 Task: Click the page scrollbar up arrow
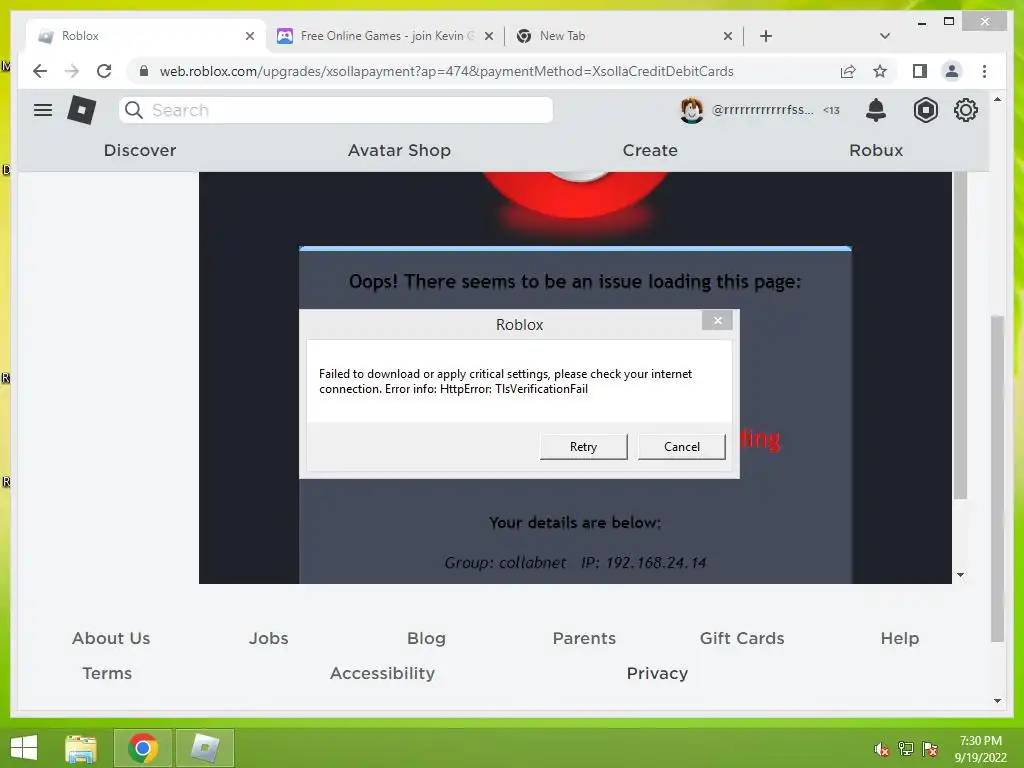(997, 99)
